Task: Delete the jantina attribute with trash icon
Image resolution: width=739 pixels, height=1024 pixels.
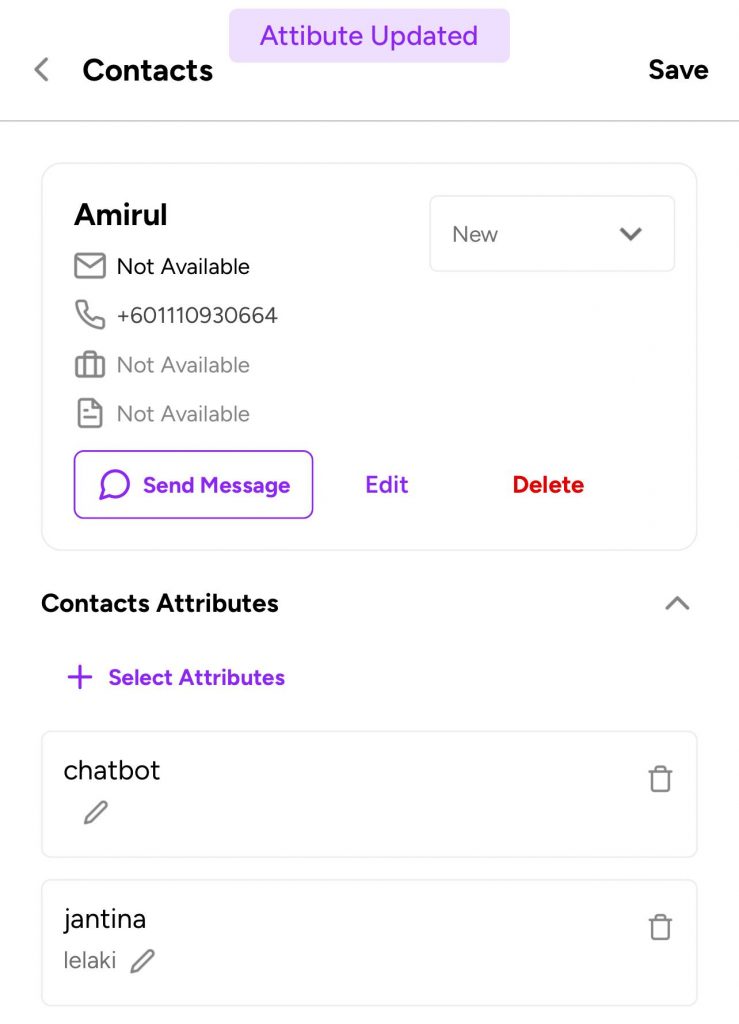Action: [x=660, y=927]
